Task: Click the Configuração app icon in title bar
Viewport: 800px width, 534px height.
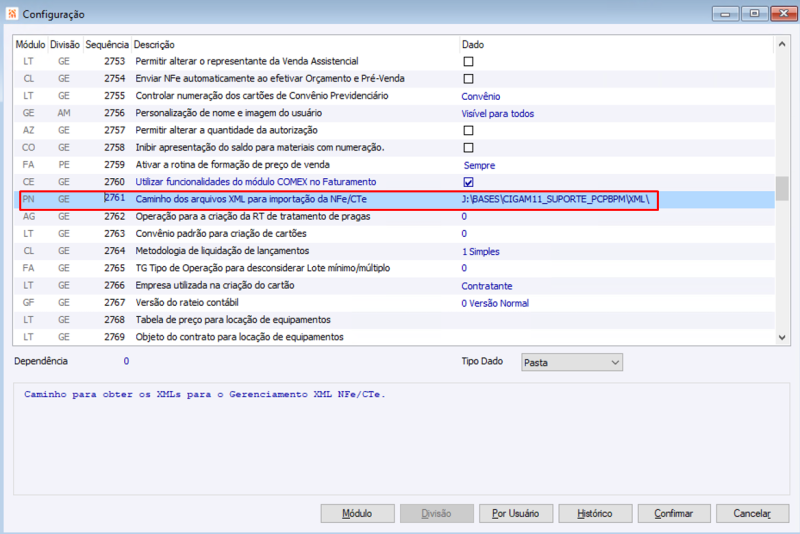Action: (x=12, y=14)
